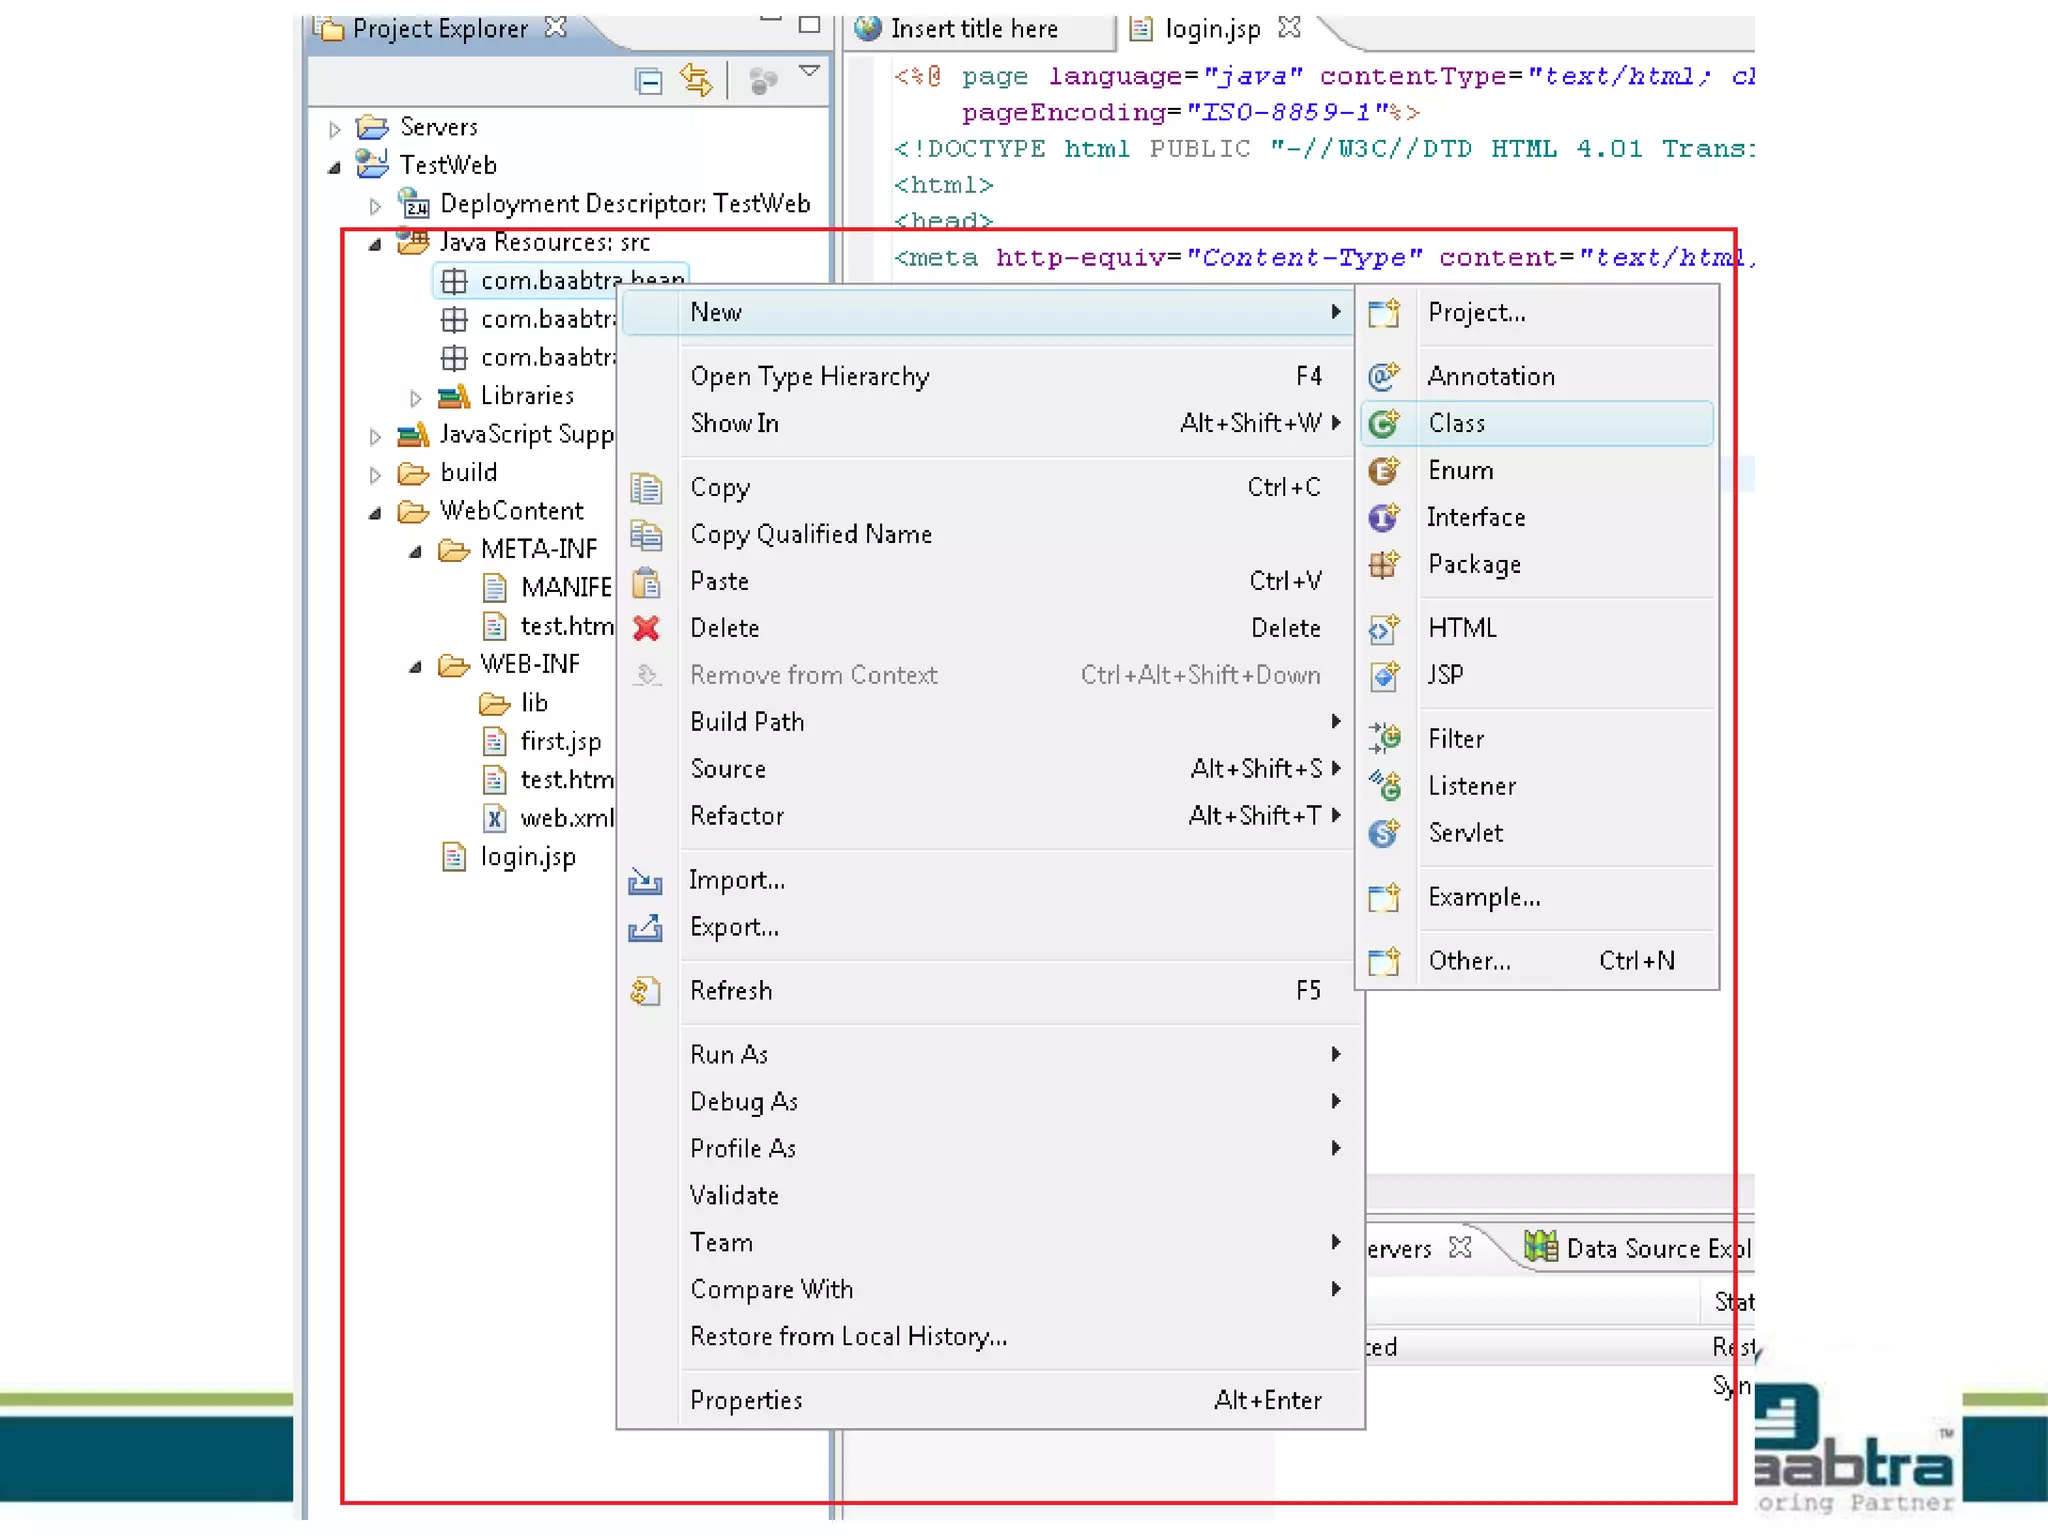Choose Properties from the context menu
Screen dimensions: 2048x1536
point(746,1400)
